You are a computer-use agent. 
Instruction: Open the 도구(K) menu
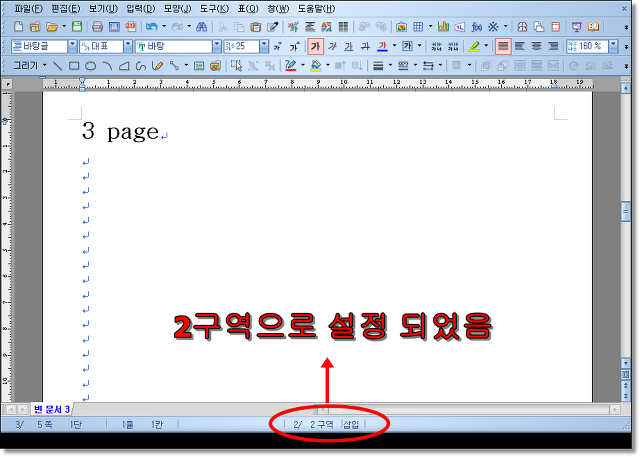(x=214, y=9)
